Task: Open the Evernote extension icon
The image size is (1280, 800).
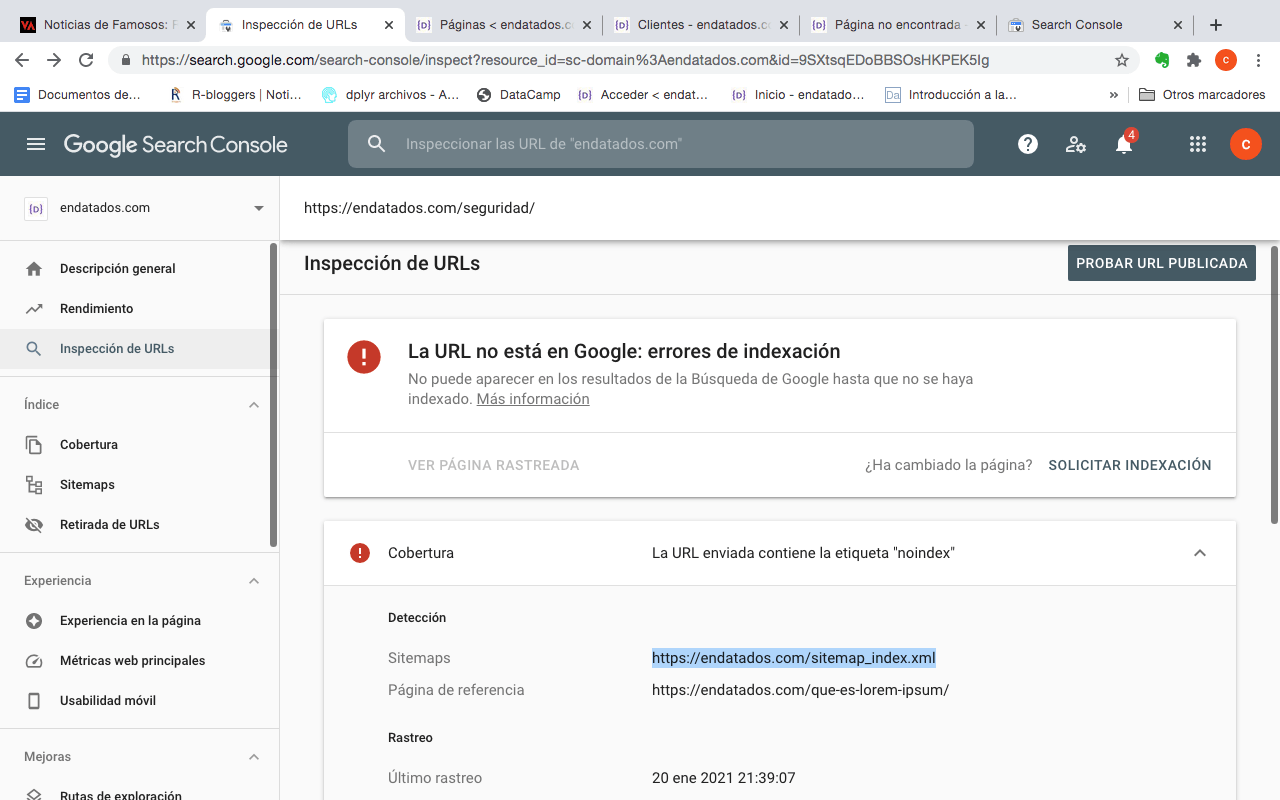Action: tap(1162, 60)
